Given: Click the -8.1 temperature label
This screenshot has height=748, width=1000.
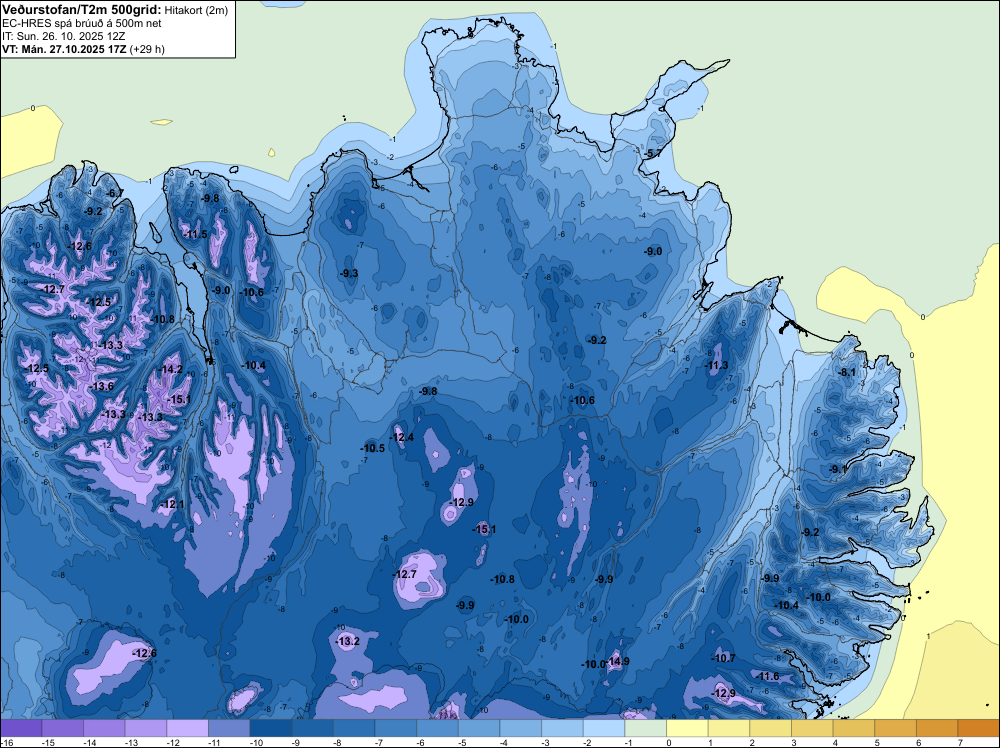Looking at the screenshot, I should tap(848, 372).
